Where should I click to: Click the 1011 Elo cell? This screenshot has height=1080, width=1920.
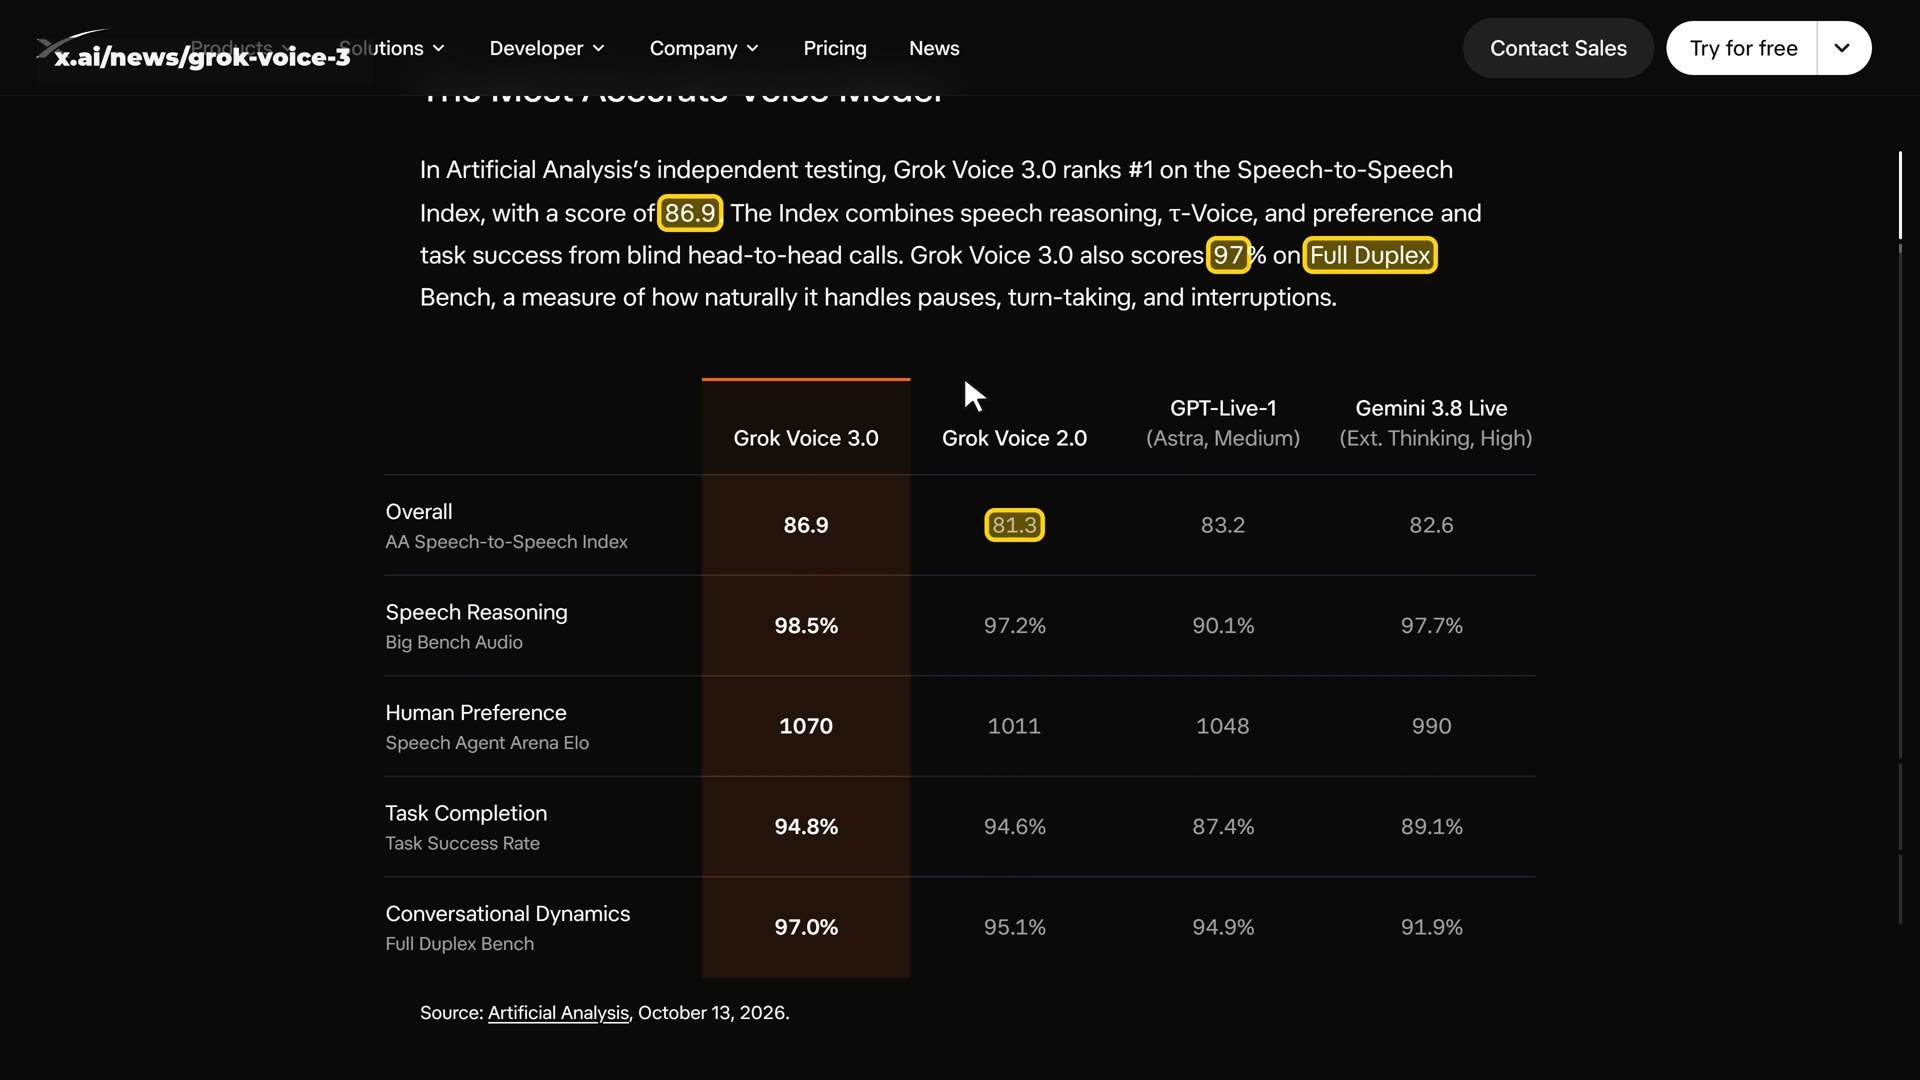[x=1014, y=726]
